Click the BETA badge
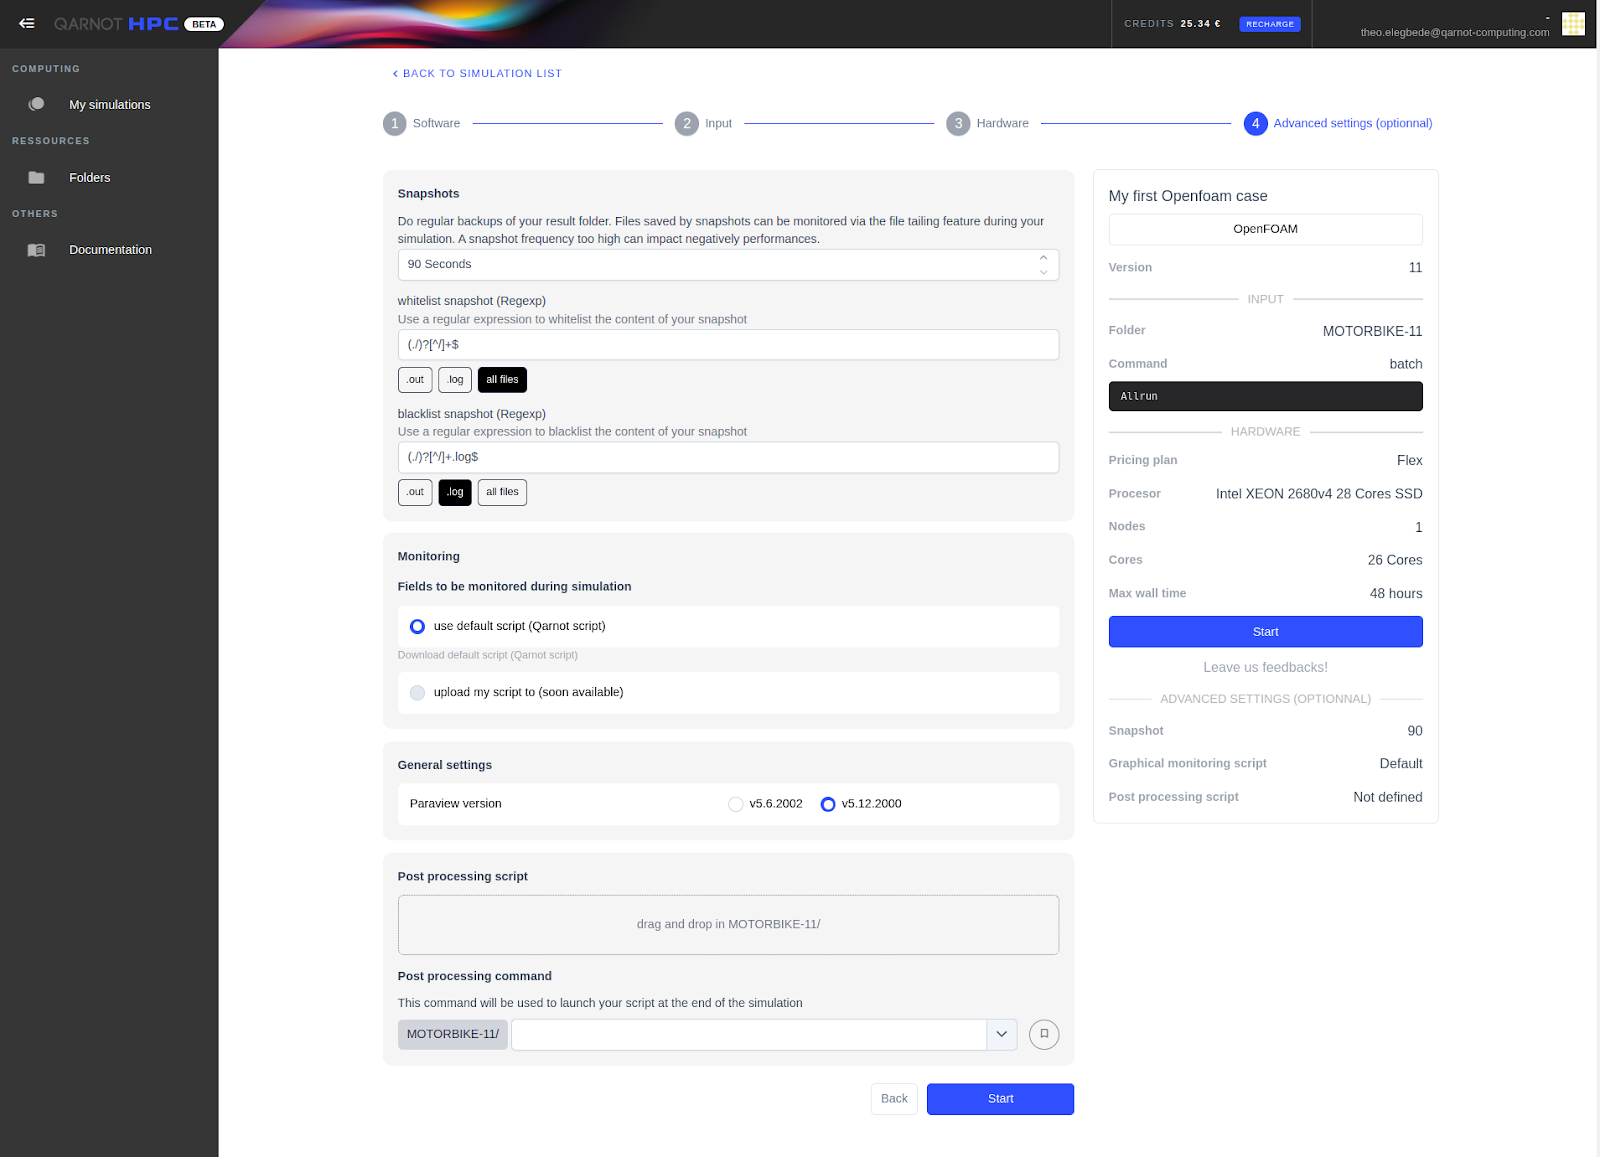 click(x=204, y=24)
